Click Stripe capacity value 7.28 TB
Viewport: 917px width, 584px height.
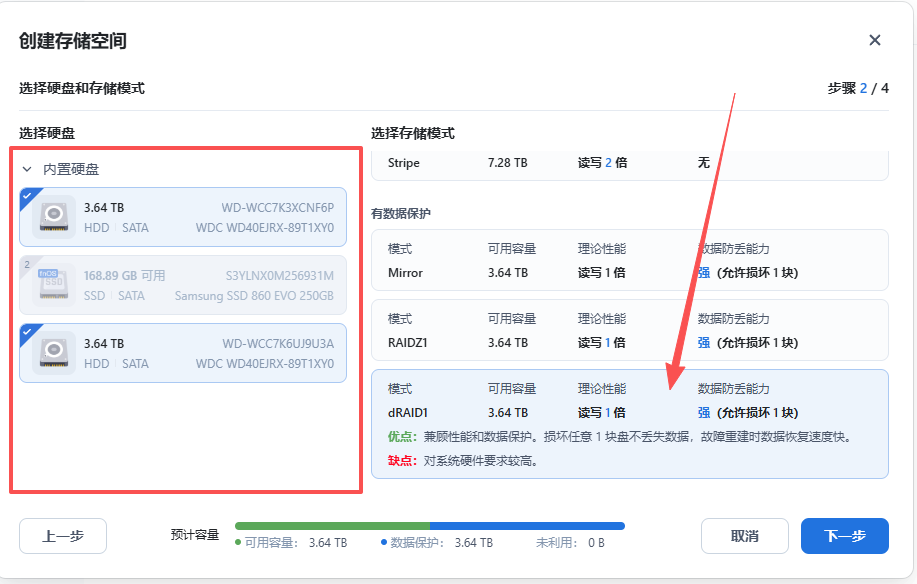pyautogui.click(x=508, y=163)
